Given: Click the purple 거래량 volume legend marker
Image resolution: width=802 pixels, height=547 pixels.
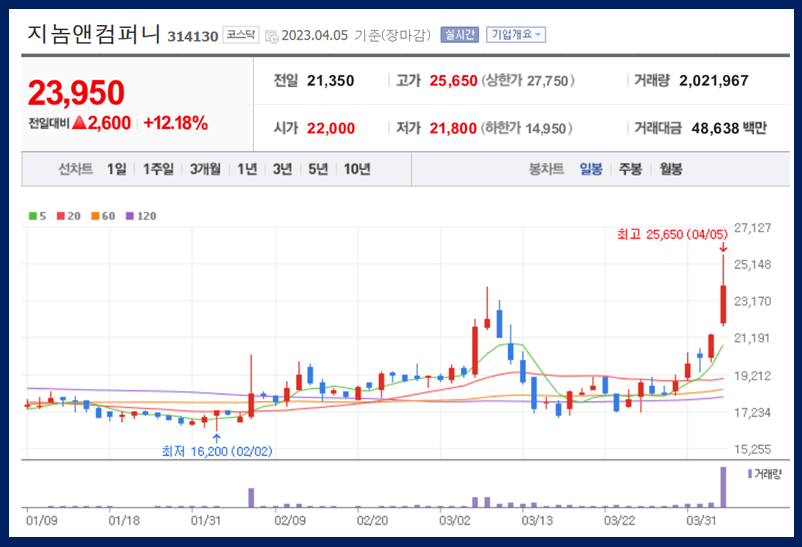Looking at the screenshot, I should point(750,474).
